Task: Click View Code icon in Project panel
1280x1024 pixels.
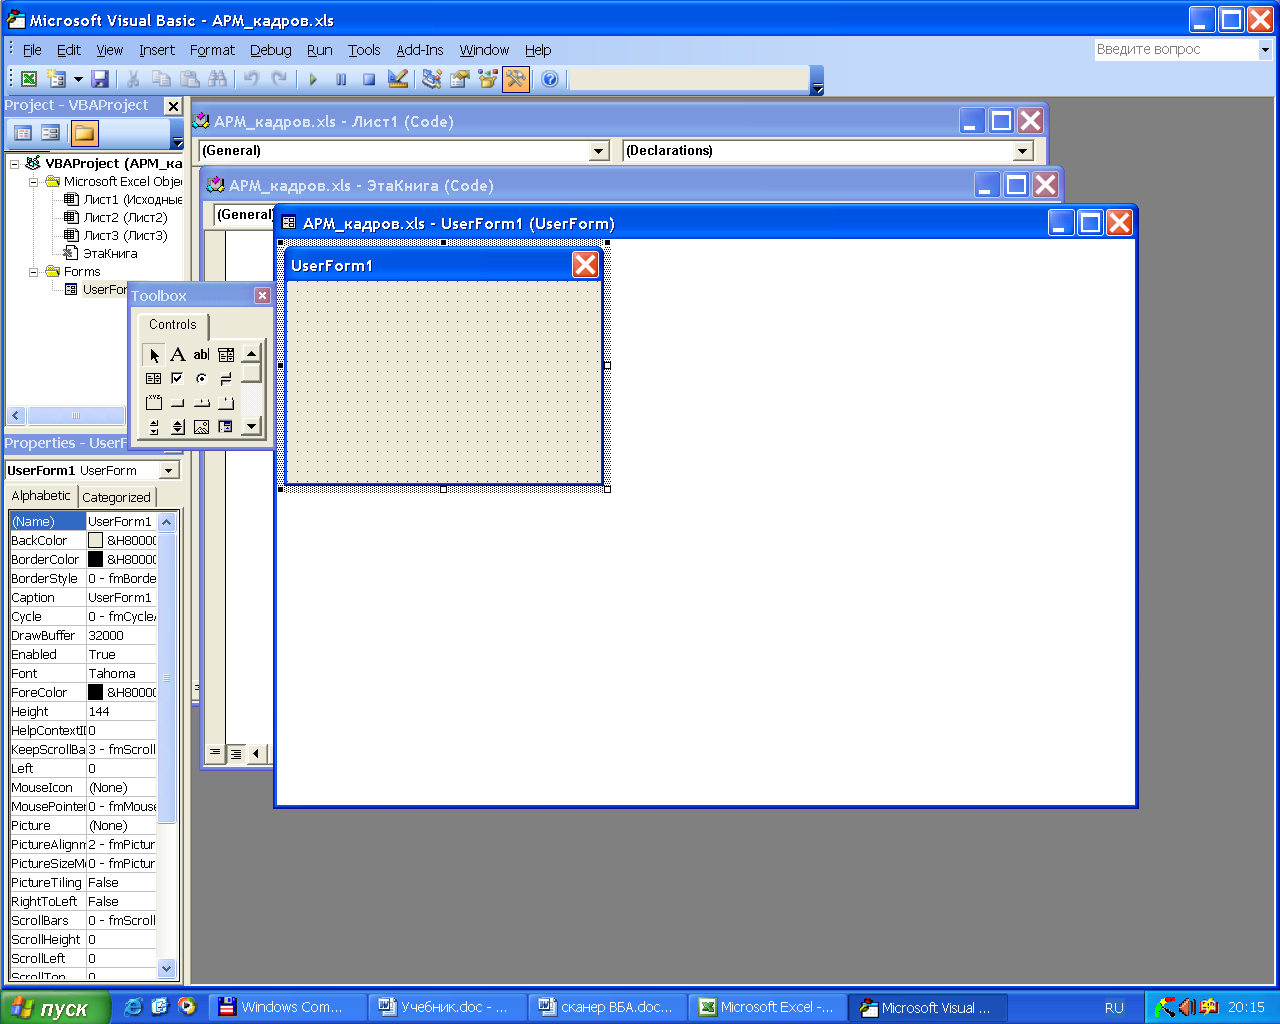Action: [23, 133]
